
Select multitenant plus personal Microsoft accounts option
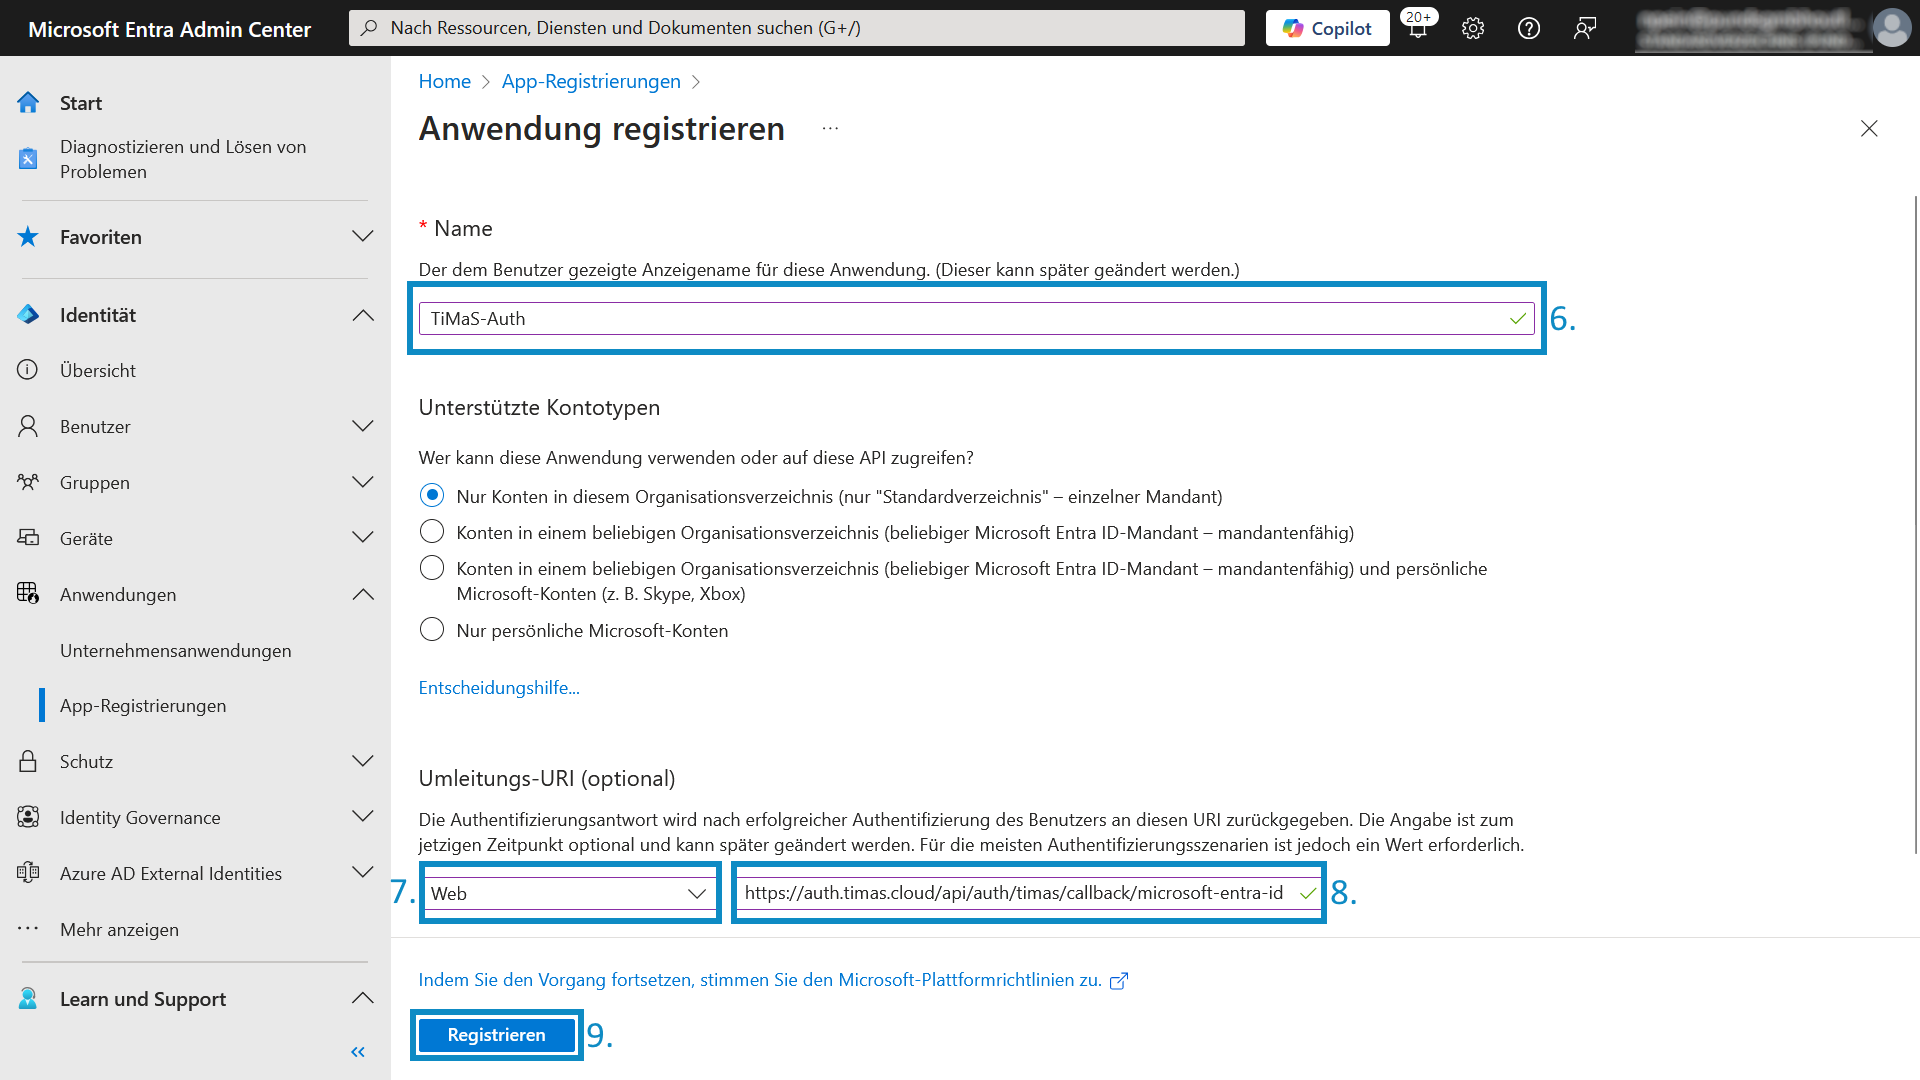432,568
